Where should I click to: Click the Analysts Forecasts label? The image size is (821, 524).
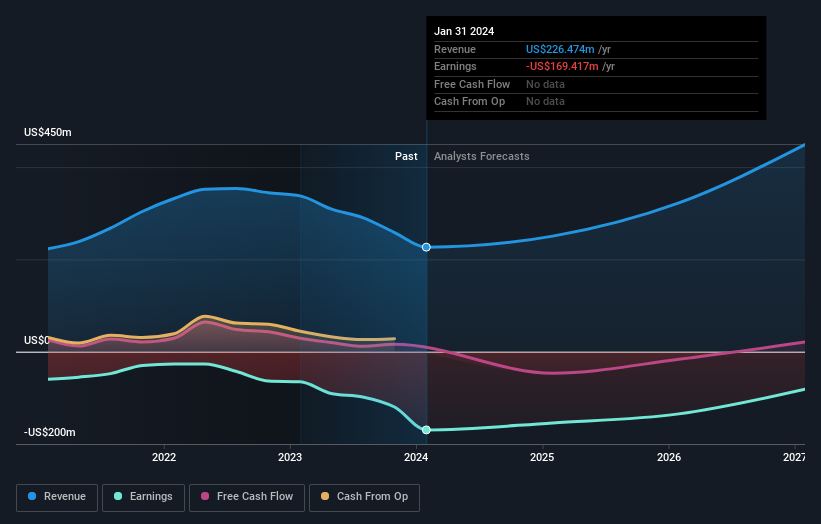coord(482,156)
